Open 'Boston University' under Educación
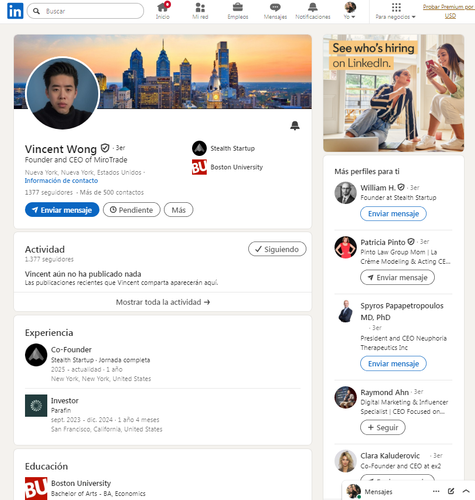 tap(81, 483)
